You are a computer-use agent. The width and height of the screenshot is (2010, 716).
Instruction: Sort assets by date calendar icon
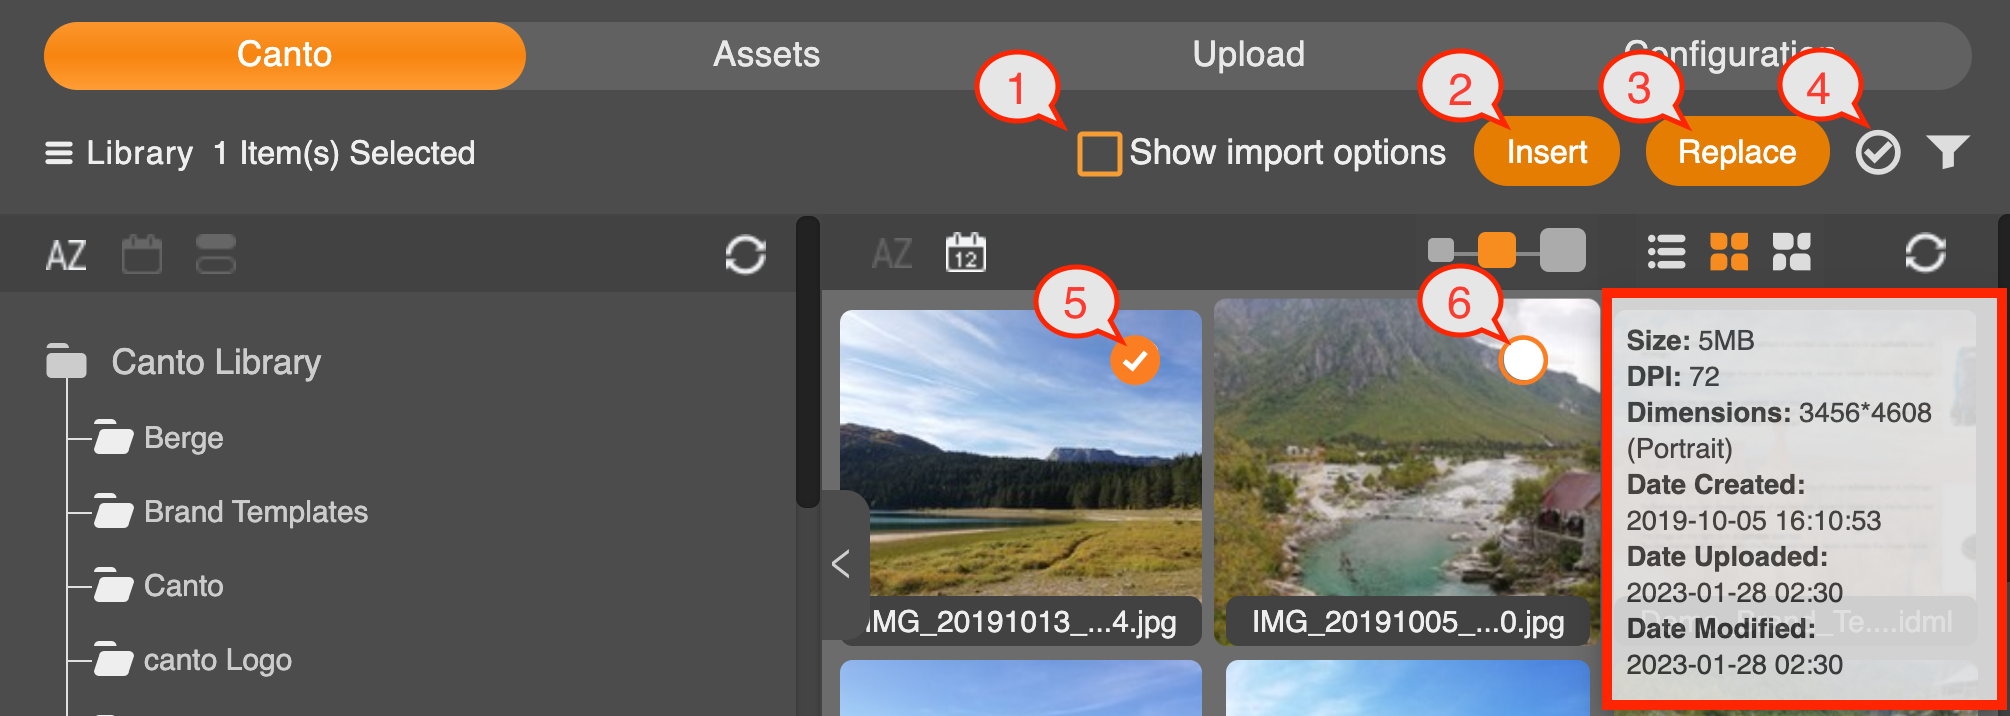[x=965, y=253]
